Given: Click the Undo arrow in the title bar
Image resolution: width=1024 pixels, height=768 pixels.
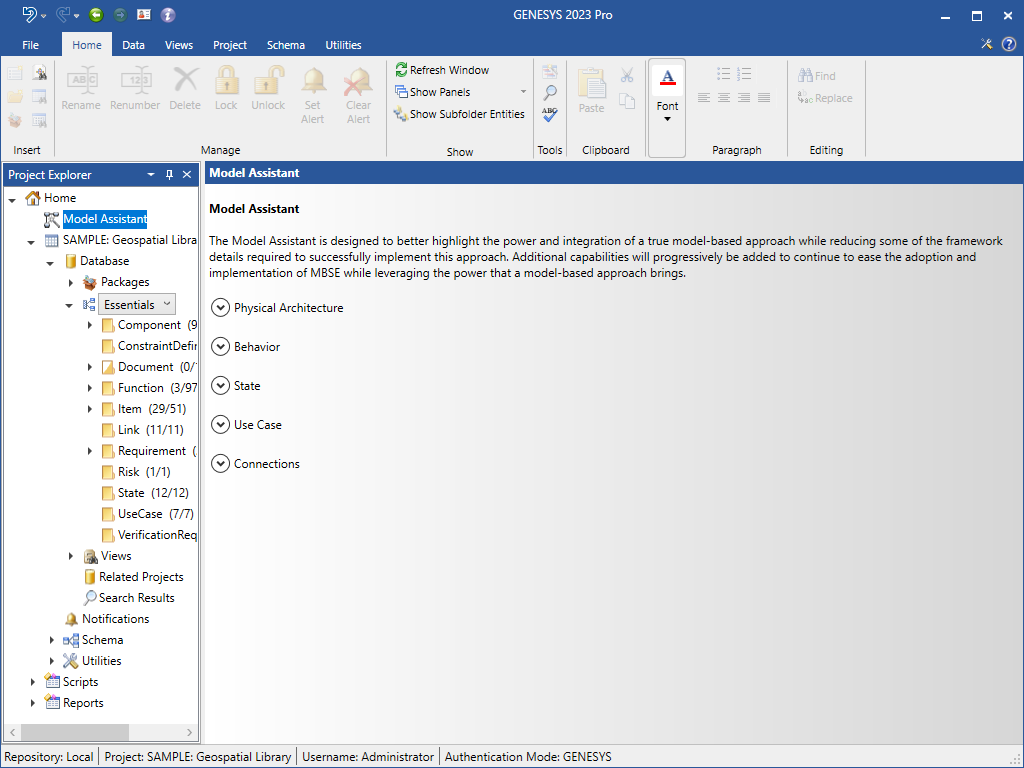Looking at the screenshot, I should coord(29,14).
